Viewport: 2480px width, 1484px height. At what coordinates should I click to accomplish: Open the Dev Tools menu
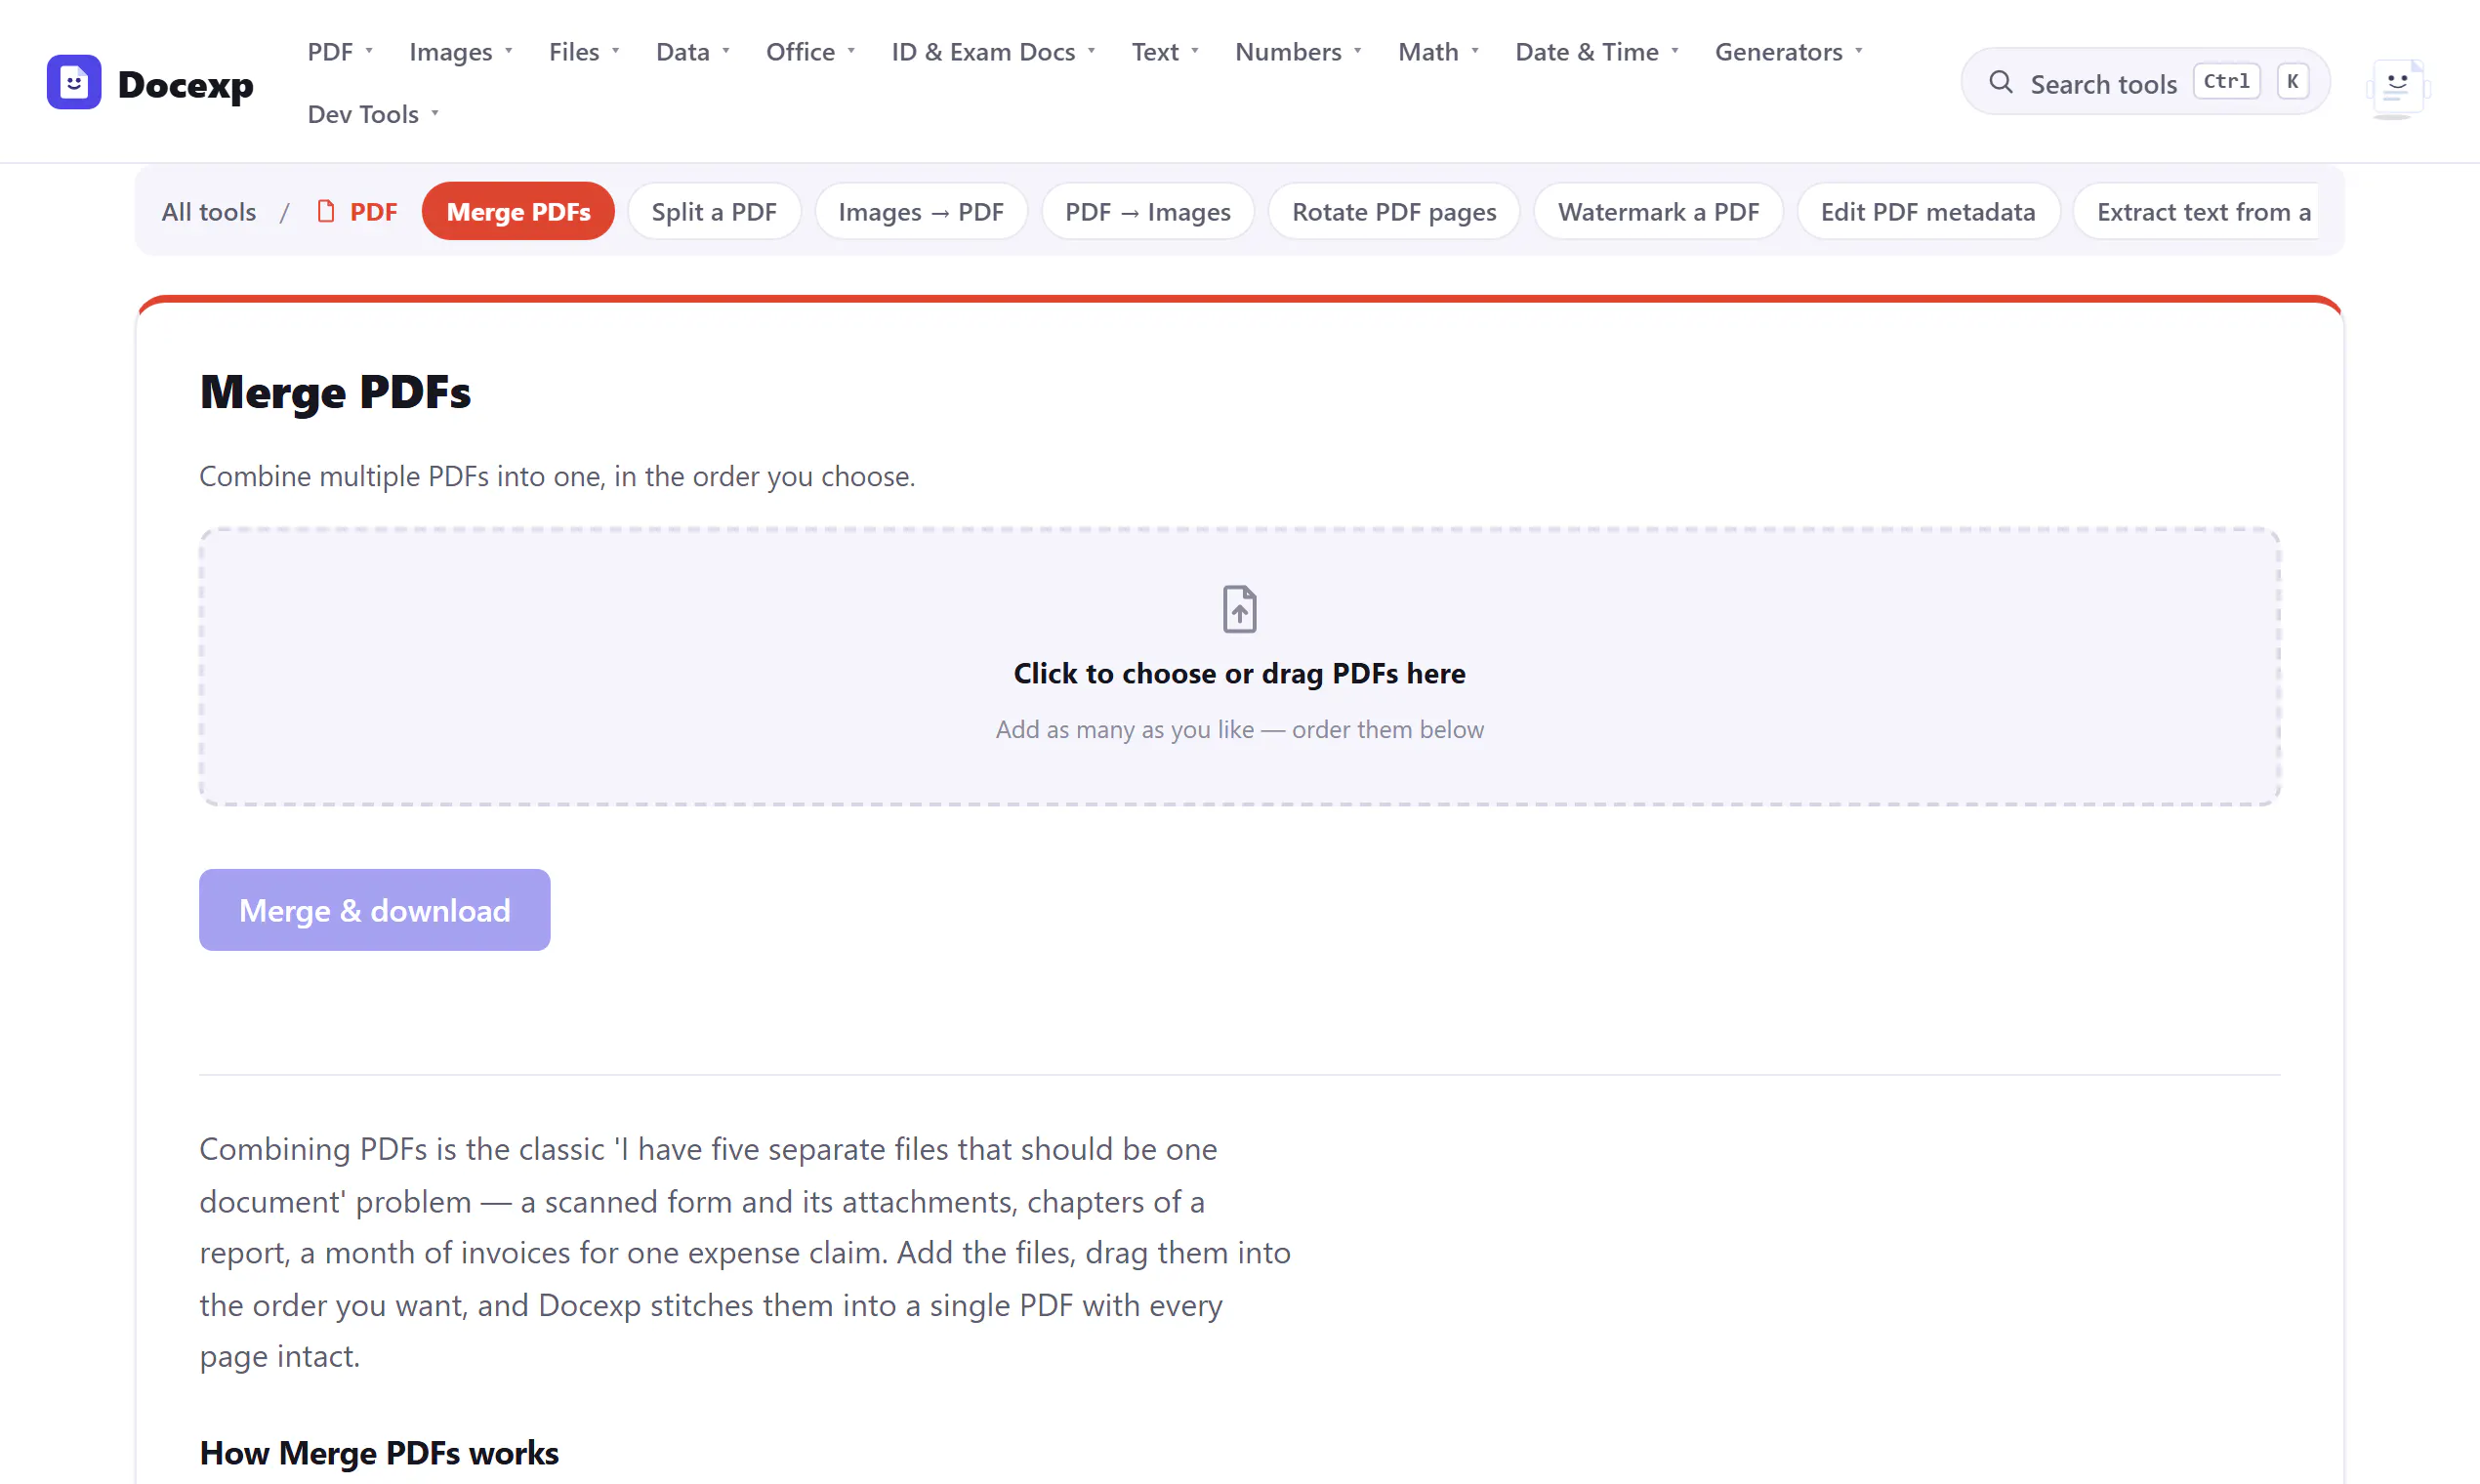coord(373,114)
